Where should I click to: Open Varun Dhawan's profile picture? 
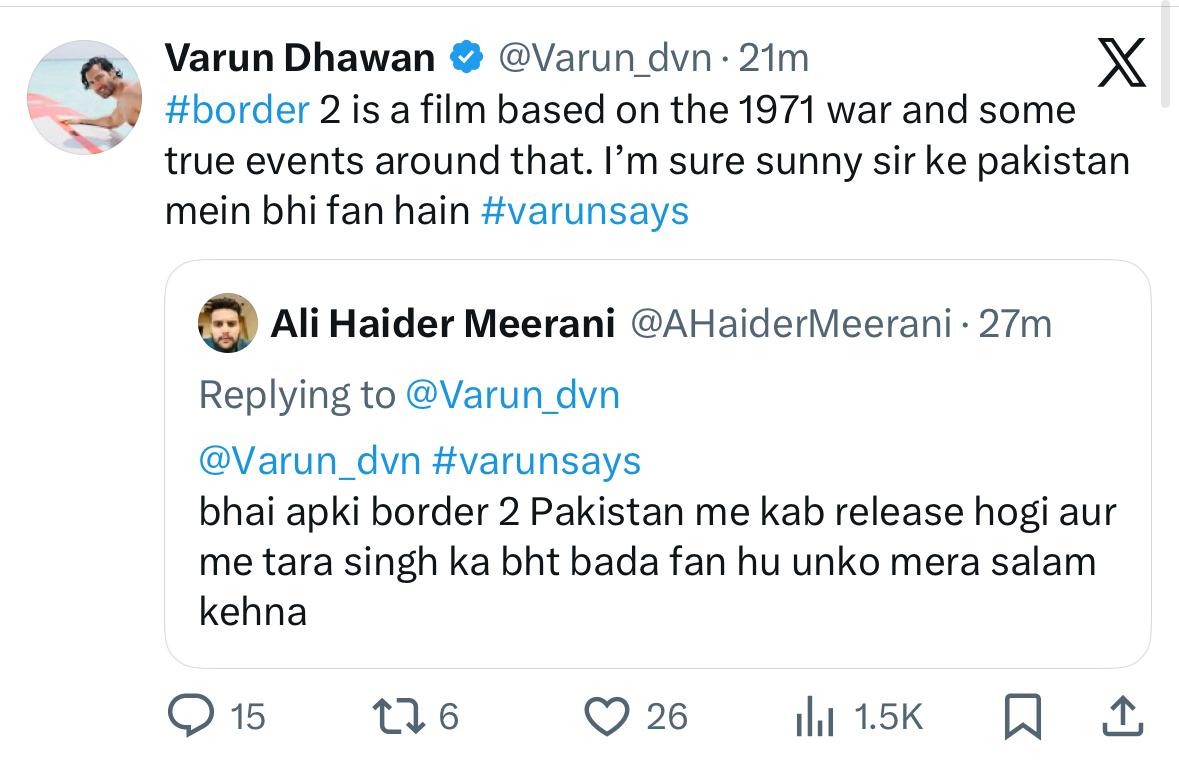tap(84, 97)
